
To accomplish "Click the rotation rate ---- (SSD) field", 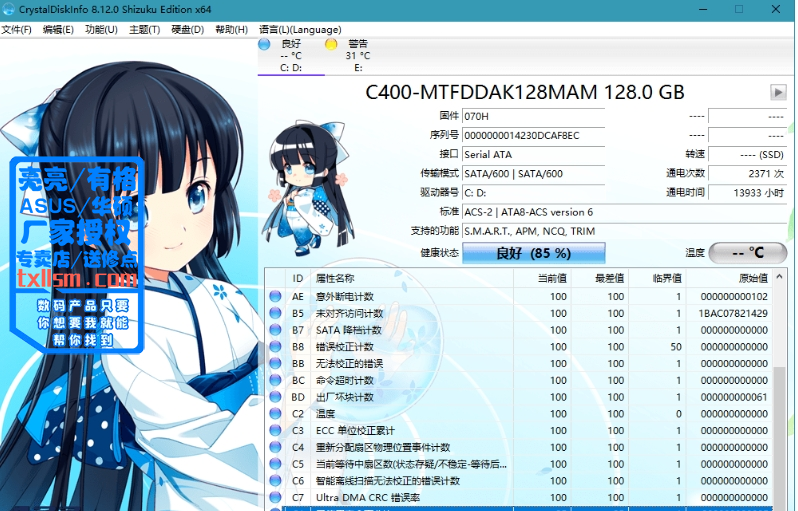I will [x=748, y=155].
